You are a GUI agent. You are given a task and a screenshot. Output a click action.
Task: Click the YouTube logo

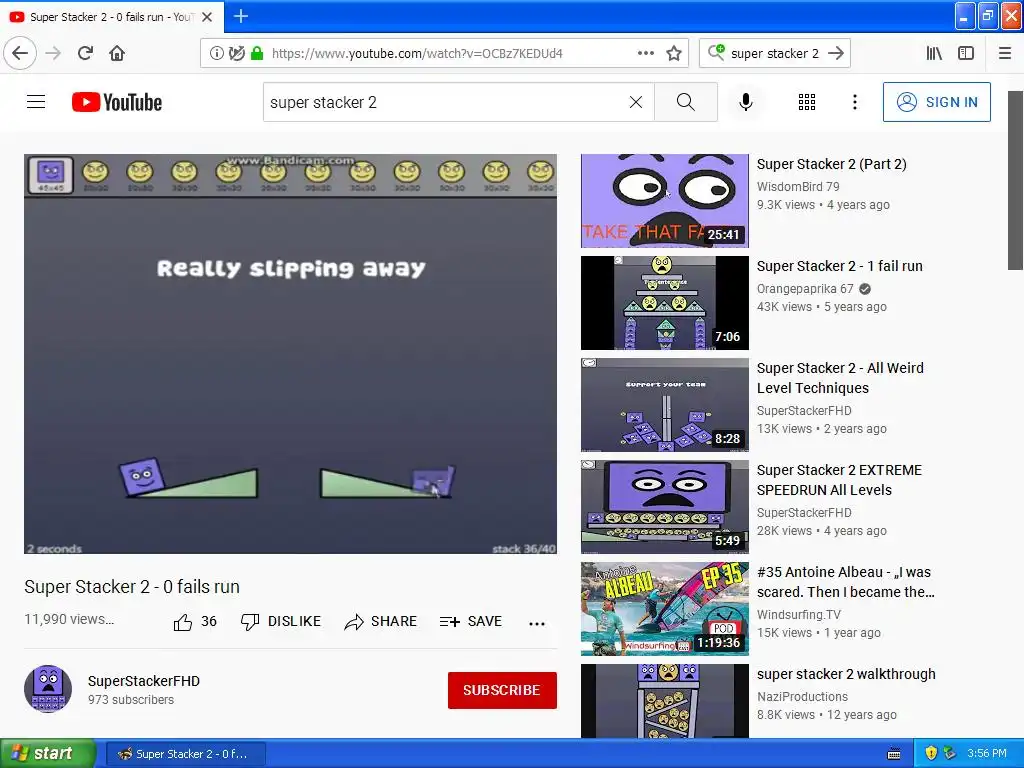pyautogui.click(x=117, y=102)
